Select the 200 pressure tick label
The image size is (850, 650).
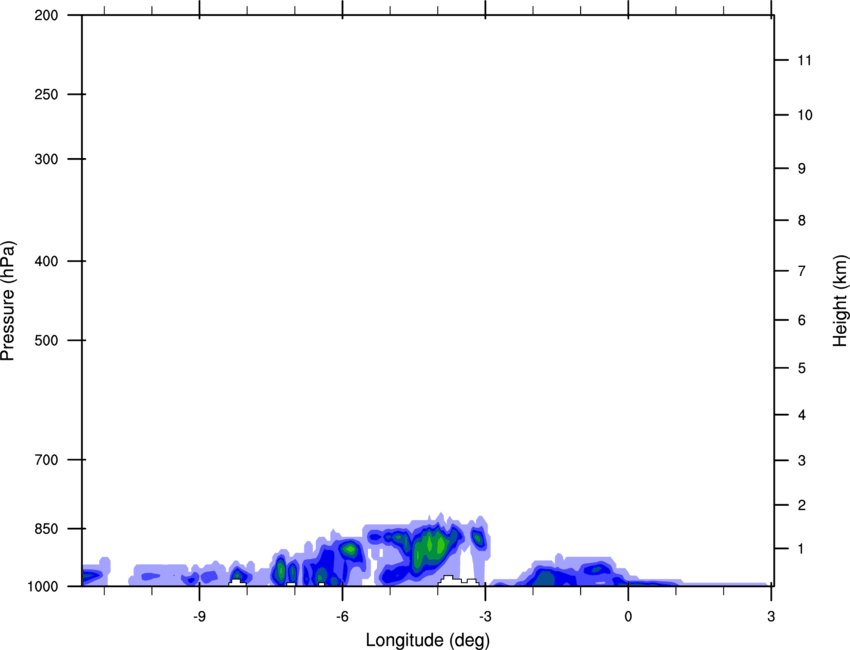pyautogui.click(x=46, y=15)
